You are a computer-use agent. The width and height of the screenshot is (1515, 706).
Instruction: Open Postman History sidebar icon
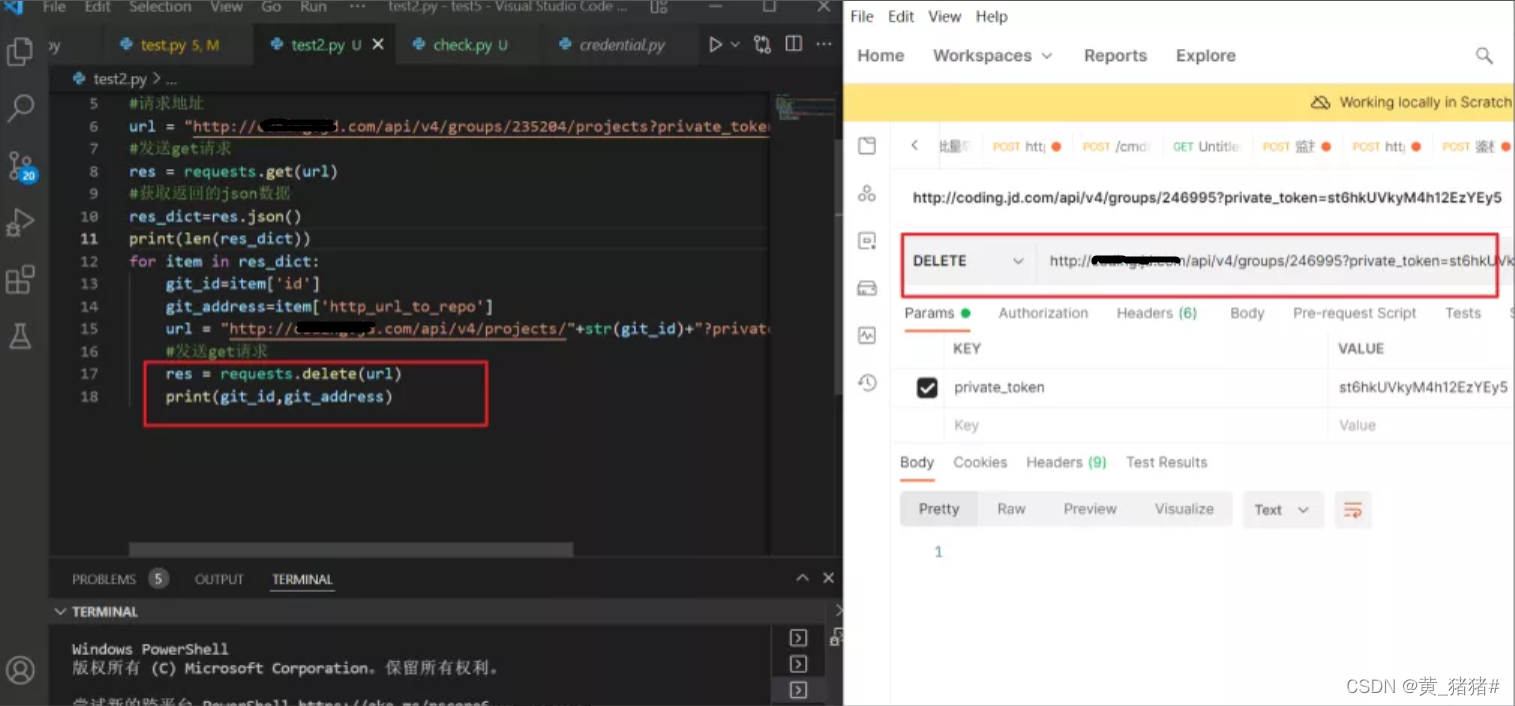pyautogui.click(x=867, y=383)
